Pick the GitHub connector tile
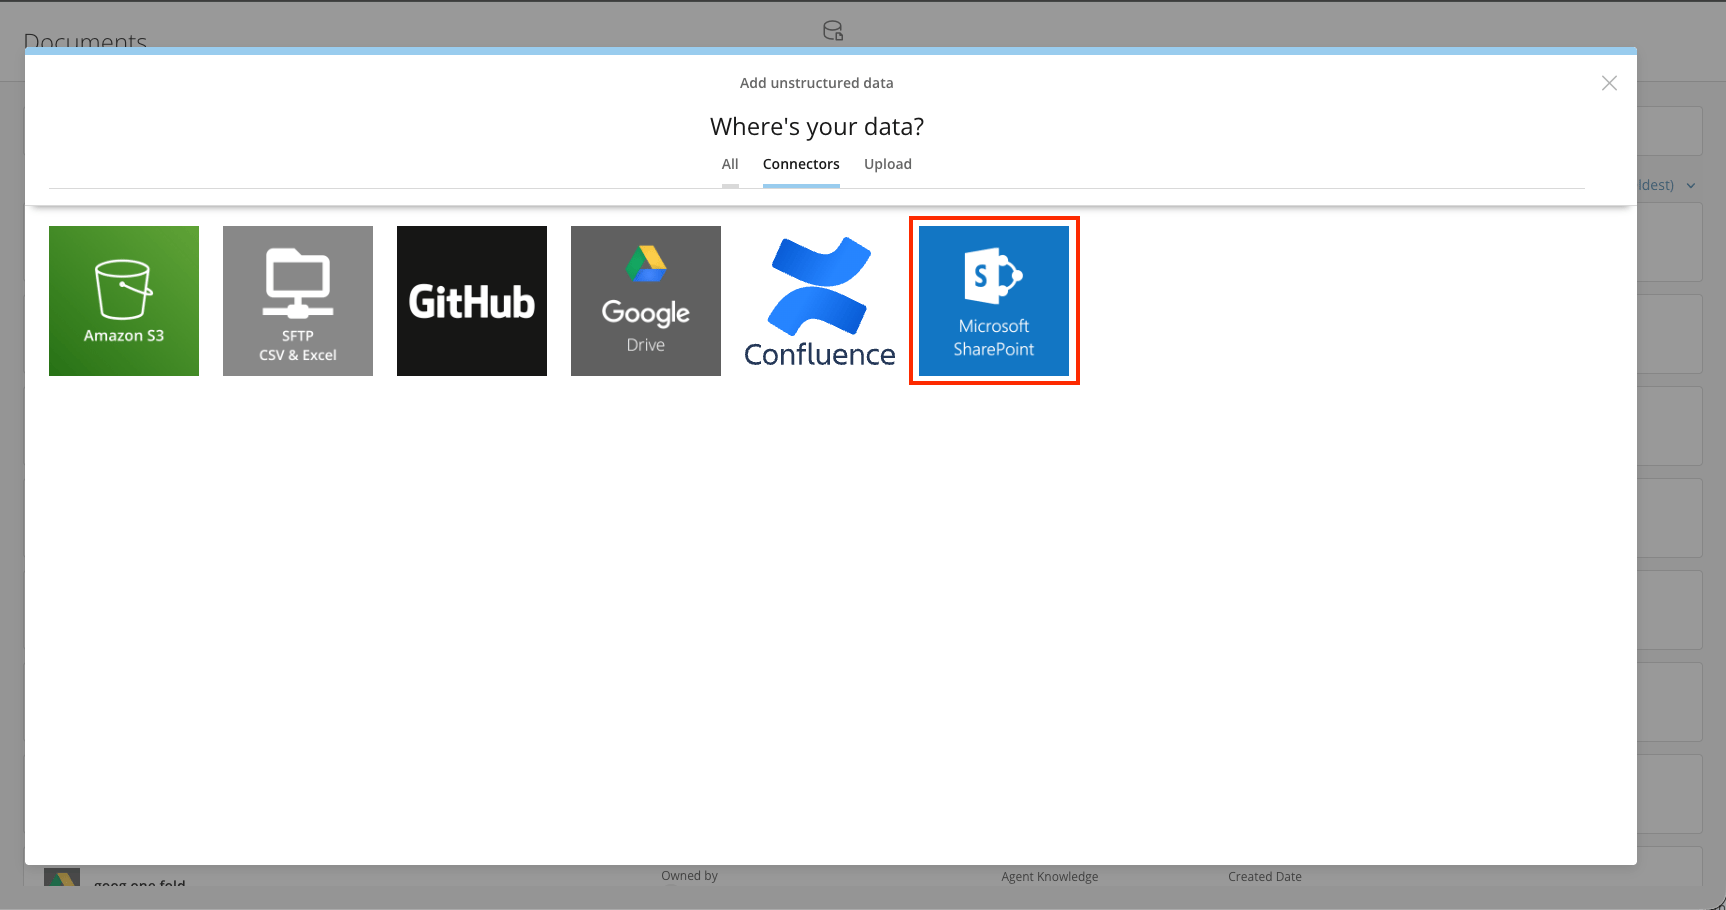This screenshot has width=1726, height=910. [472, 301]
